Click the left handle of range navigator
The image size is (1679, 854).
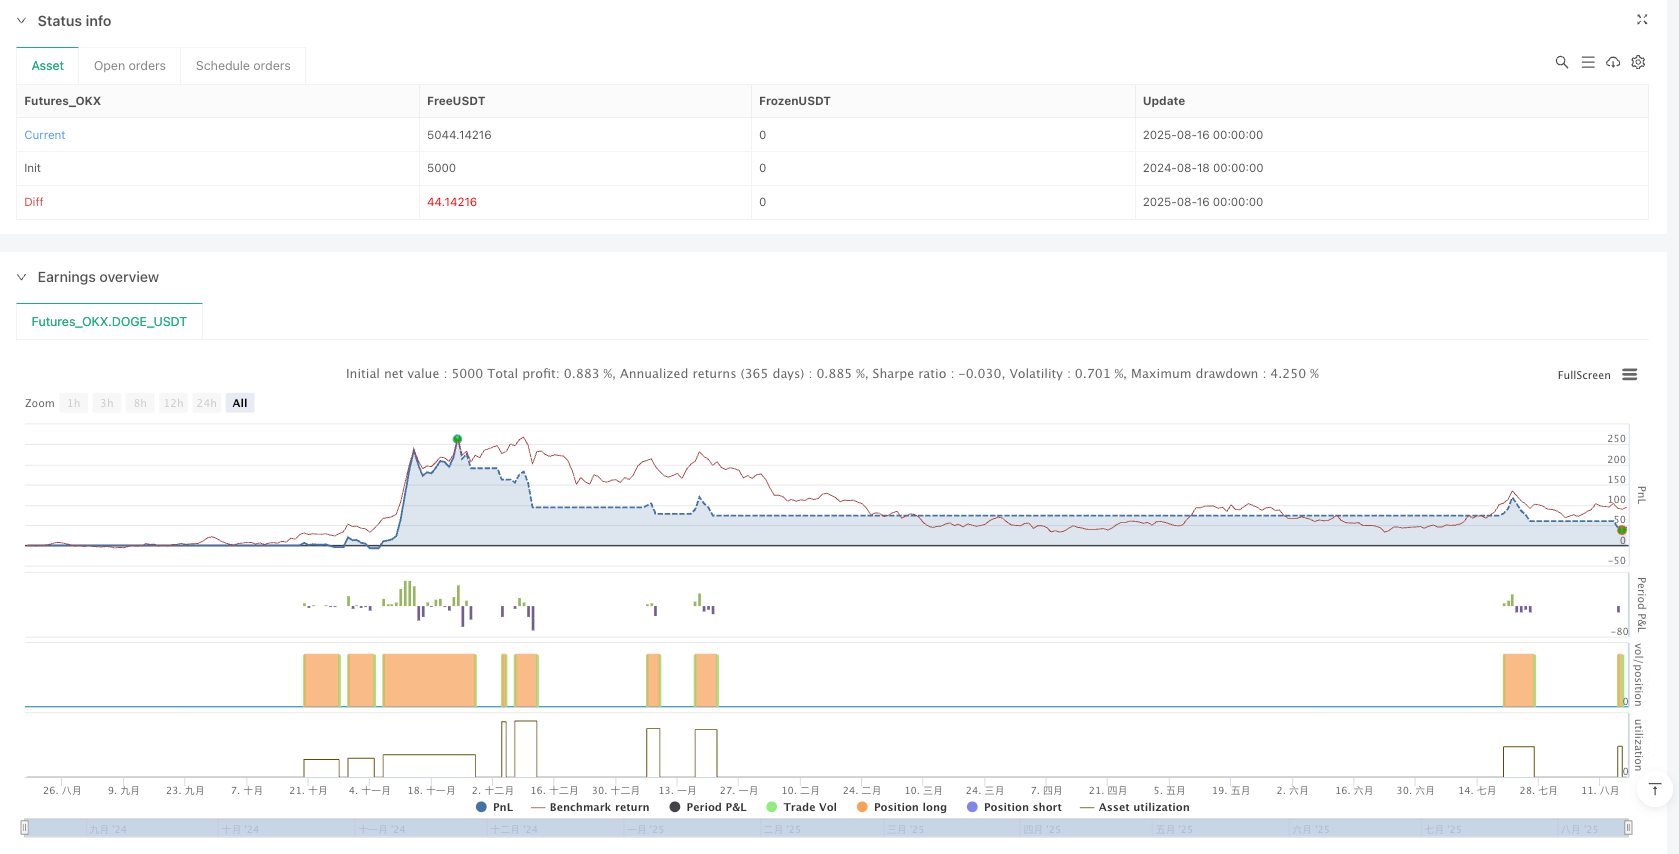pos(25,827)
